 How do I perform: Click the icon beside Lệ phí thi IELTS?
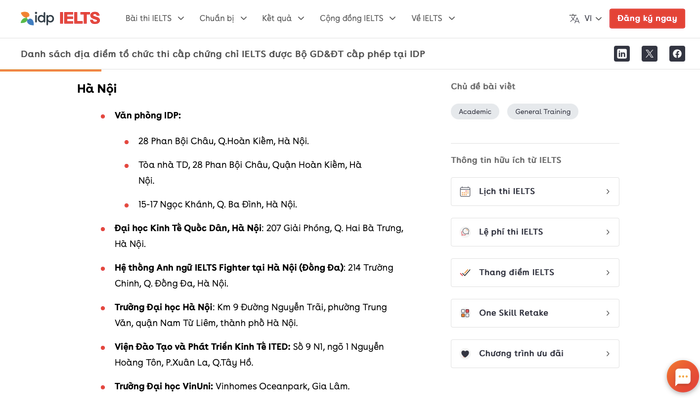(x=465, y=232)
